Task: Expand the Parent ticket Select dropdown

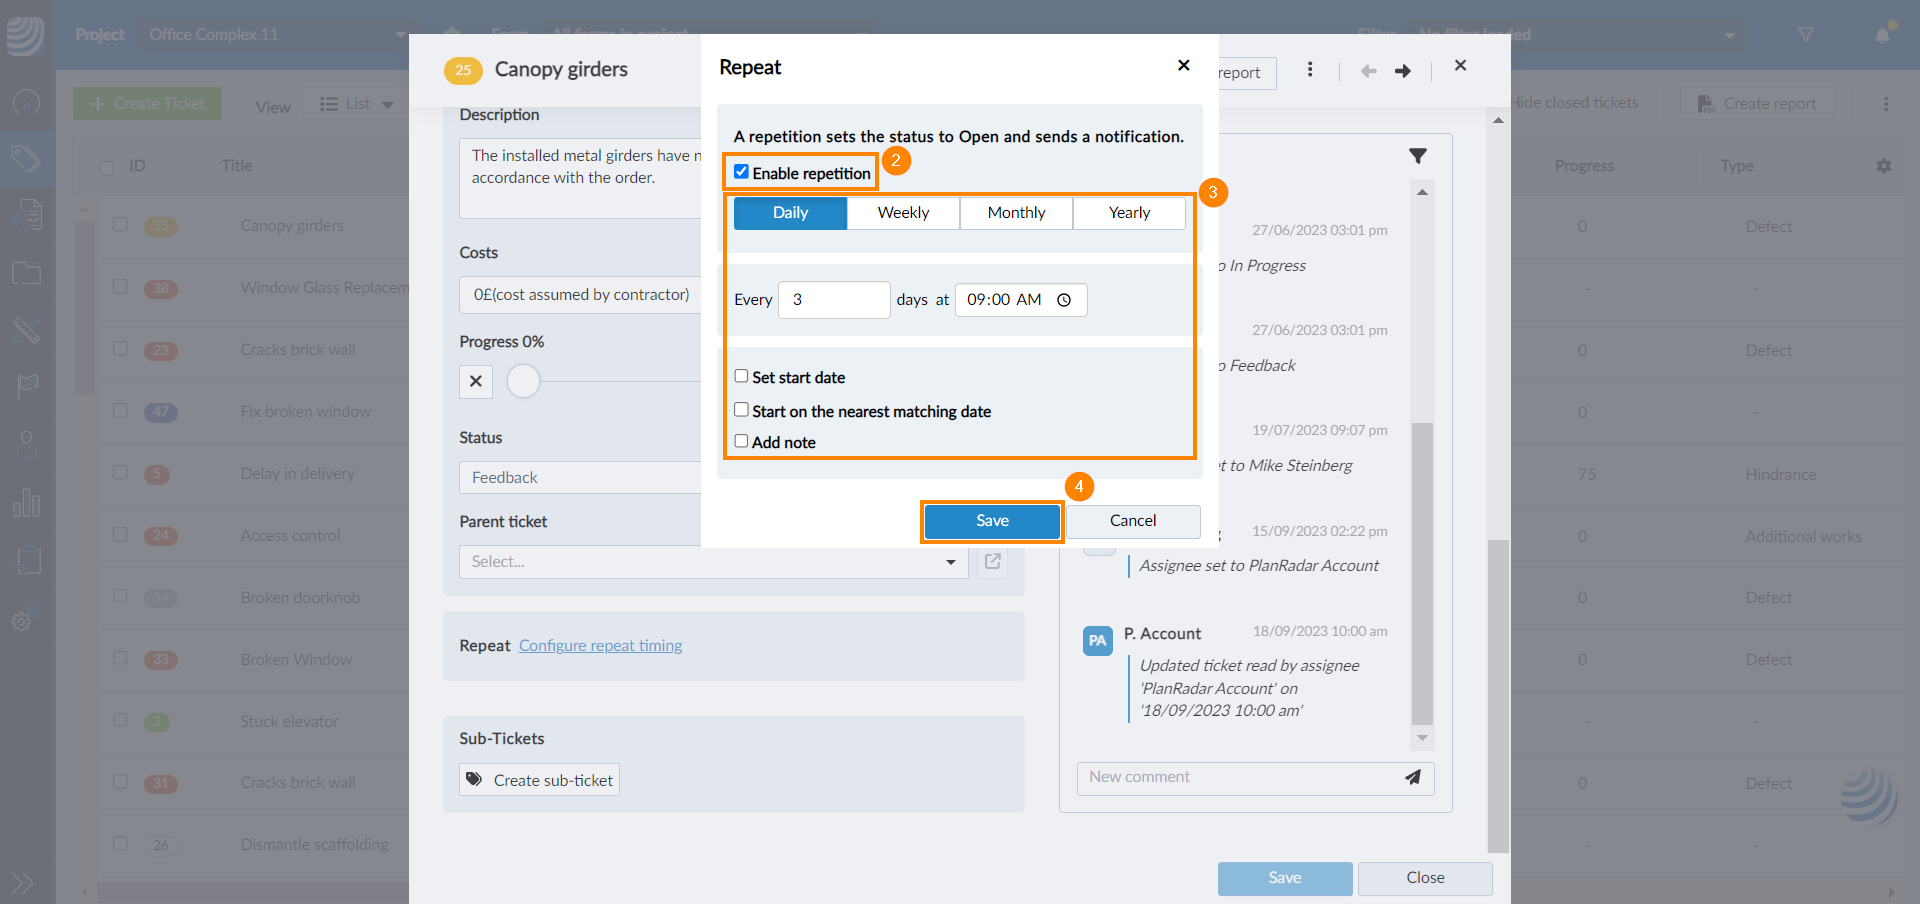Action: (713, 562)
